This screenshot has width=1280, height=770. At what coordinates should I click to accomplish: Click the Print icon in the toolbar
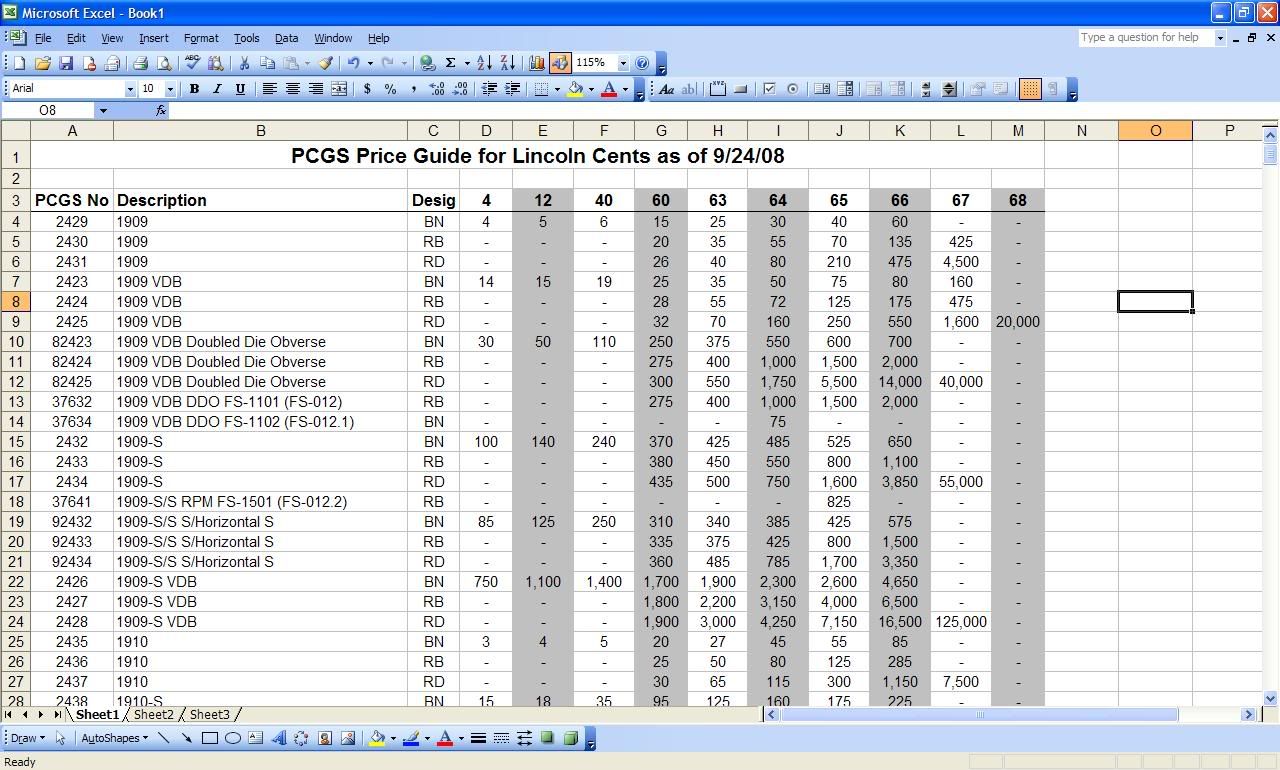(x=140, y=63)
